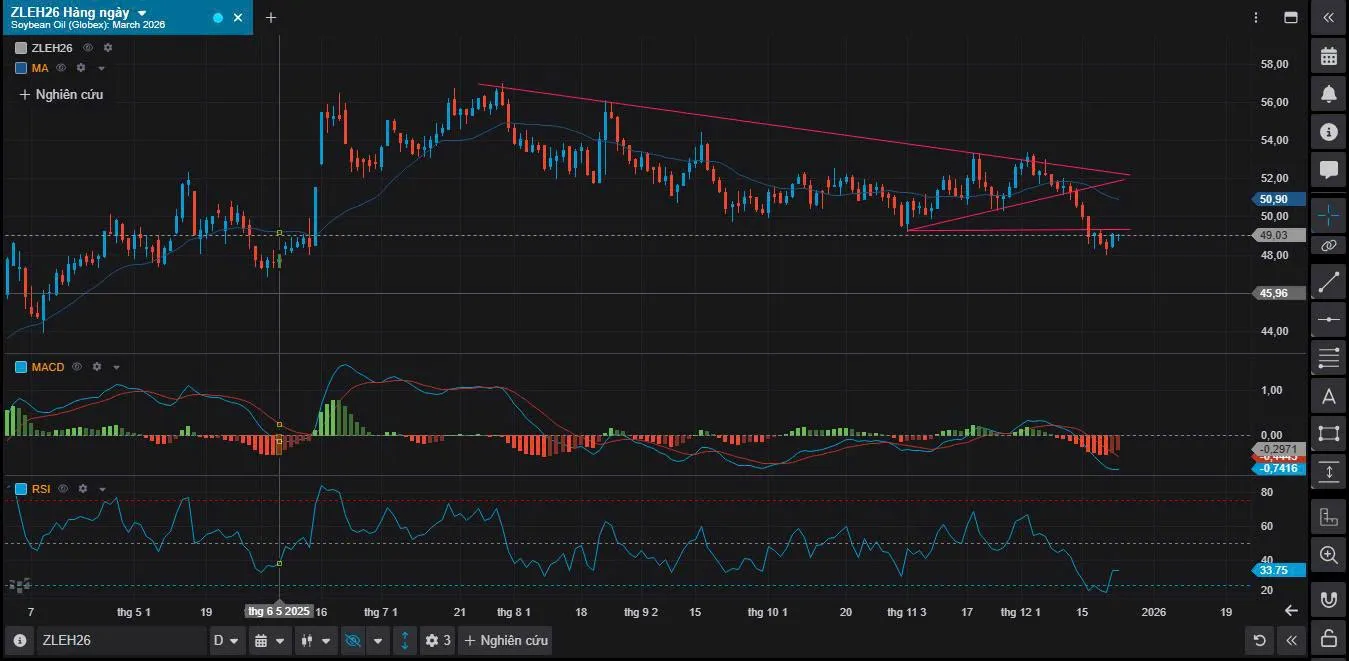Open the comment bubble in sidebar
The width and height of the screenshot is (1349, 661).
point(1328,169)
